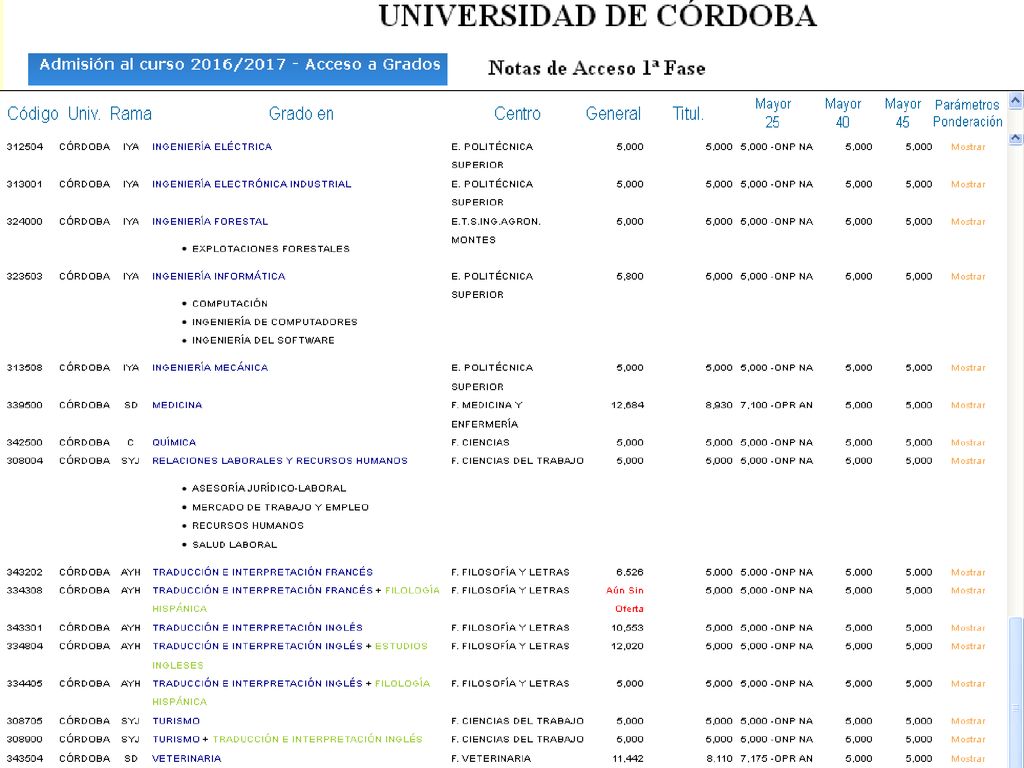Viewport: 1024px width, 768px height.
Task: Click Mostrar for Ingeniería Forestal row
Action: (968, 221)
